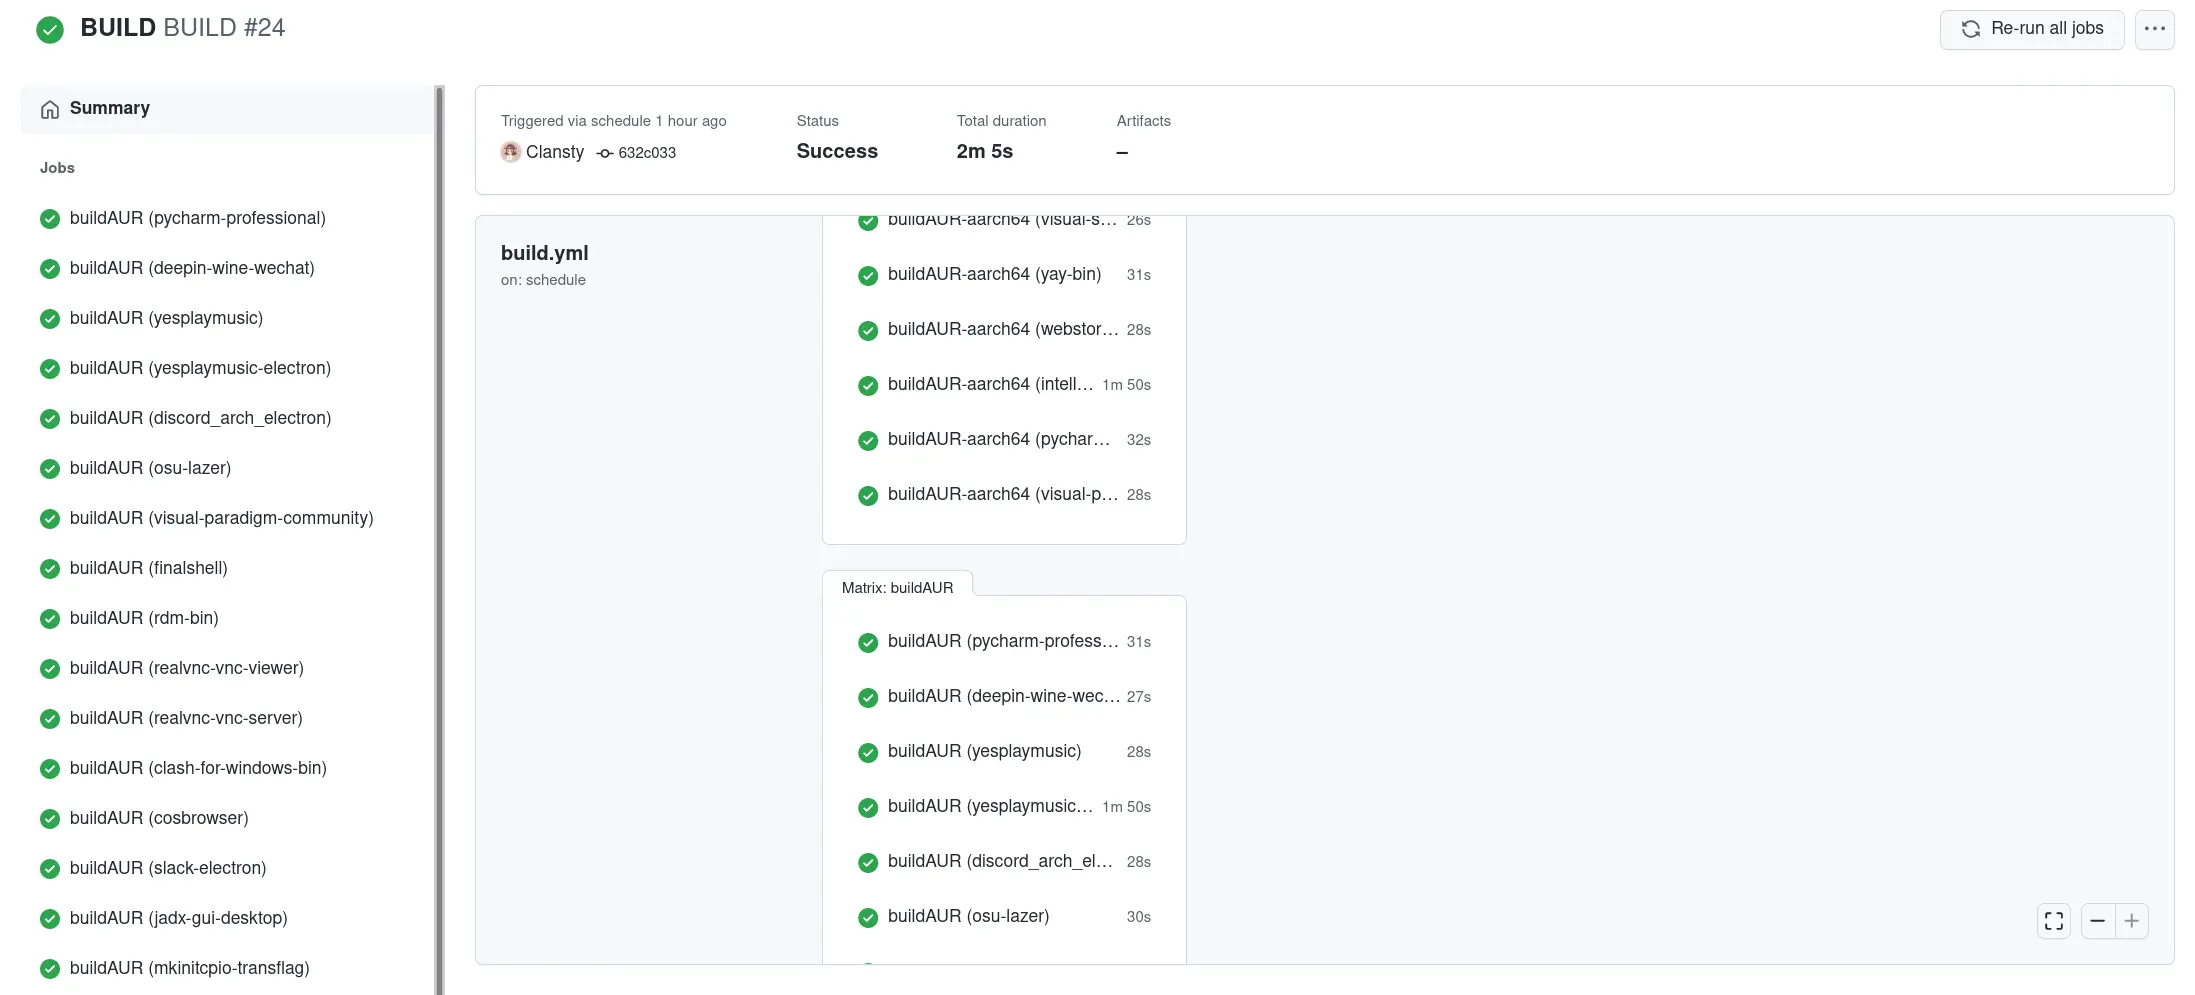Zoom out the graph with the minus control
The image size is (2195, 995).
pyautogui.click(x=2098, y=921)
